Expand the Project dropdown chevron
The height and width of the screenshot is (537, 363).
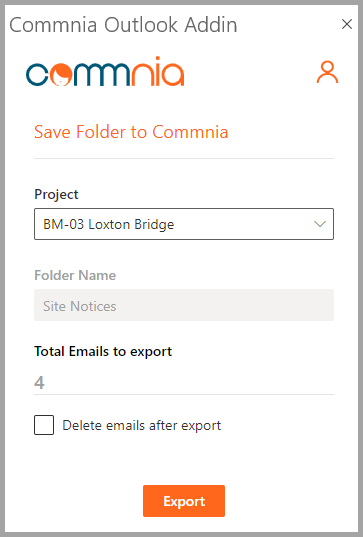[x=320, y=224]
